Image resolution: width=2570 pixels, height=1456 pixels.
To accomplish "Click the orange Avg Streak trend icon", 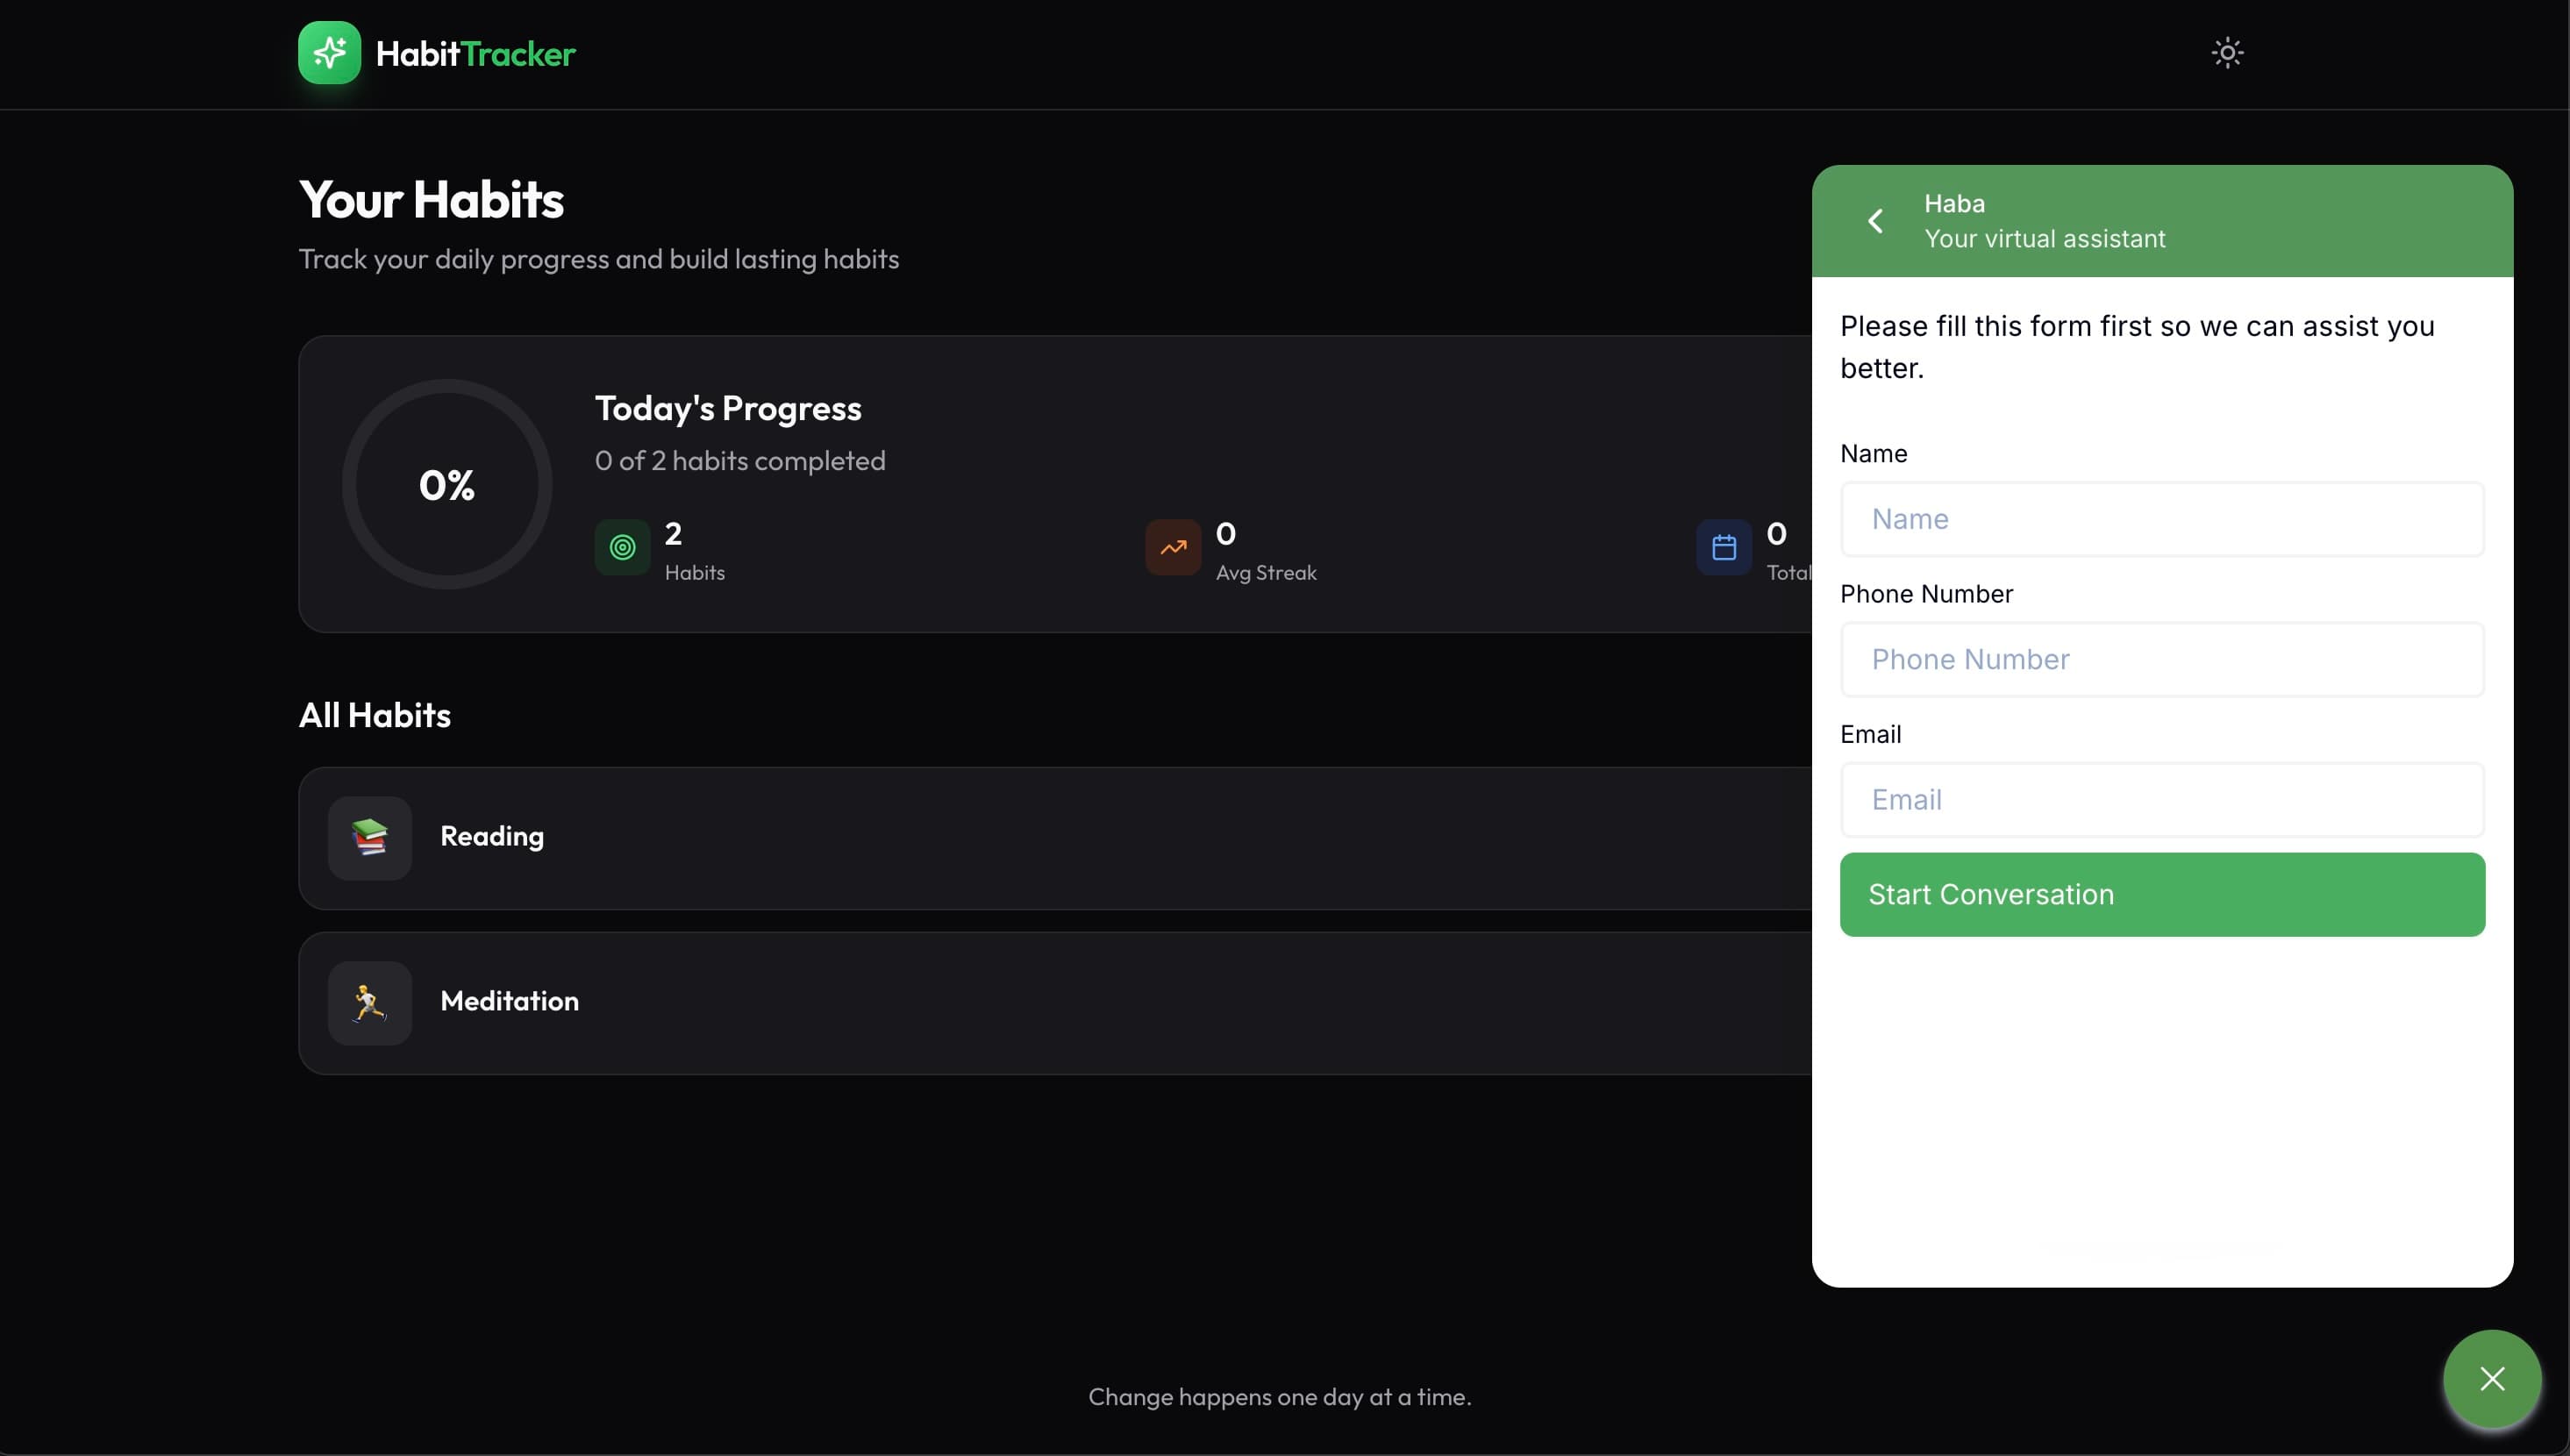I will [x=1173, y=548].
